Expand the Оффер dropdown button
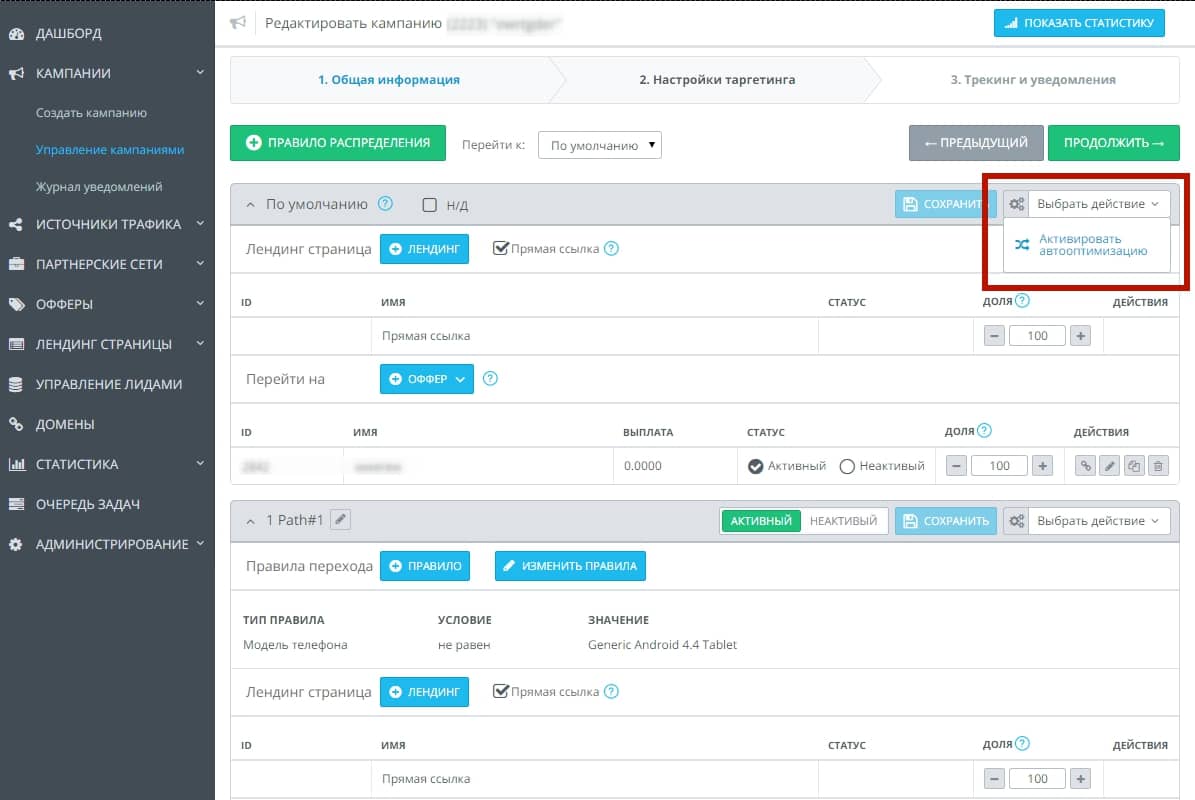Viewport: 1195px width, 800px height. pyautogui.click(x=427, y=379)
